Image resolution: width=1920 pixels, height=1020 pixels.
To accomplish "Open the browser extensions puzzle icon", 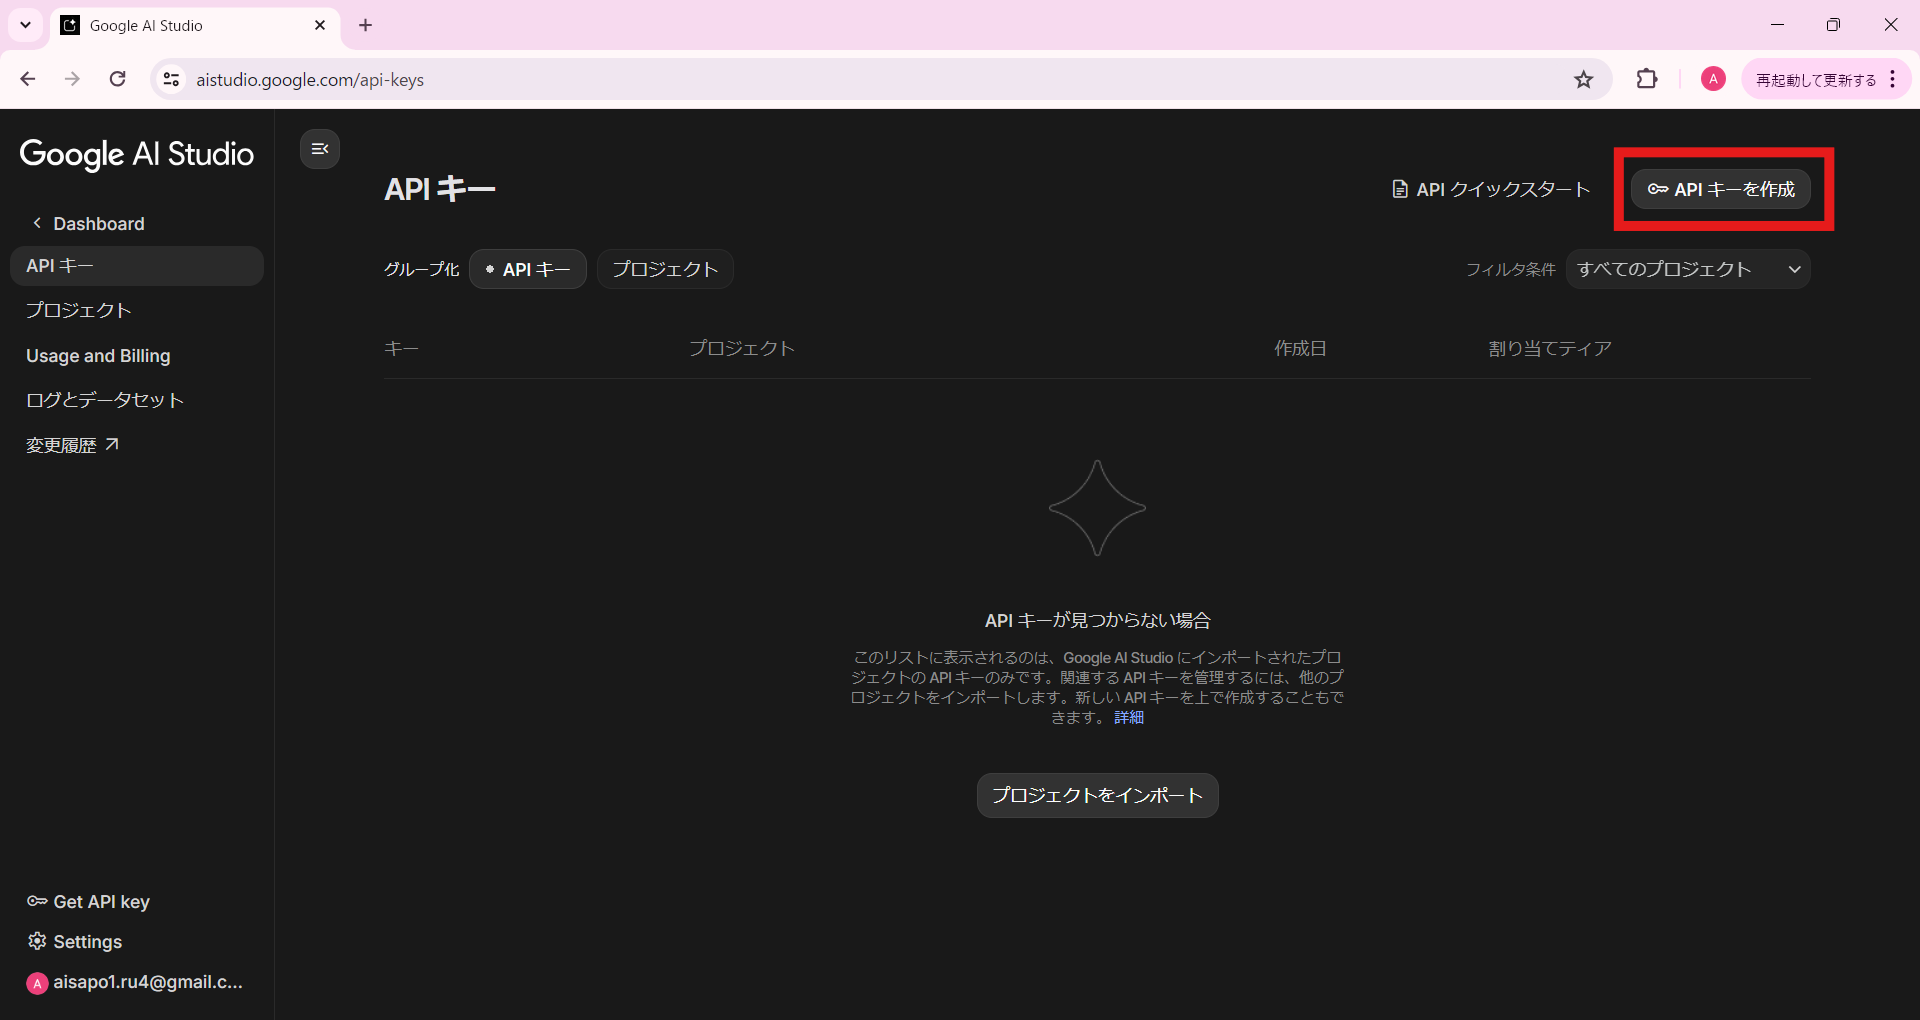I will pos(1647,79).
